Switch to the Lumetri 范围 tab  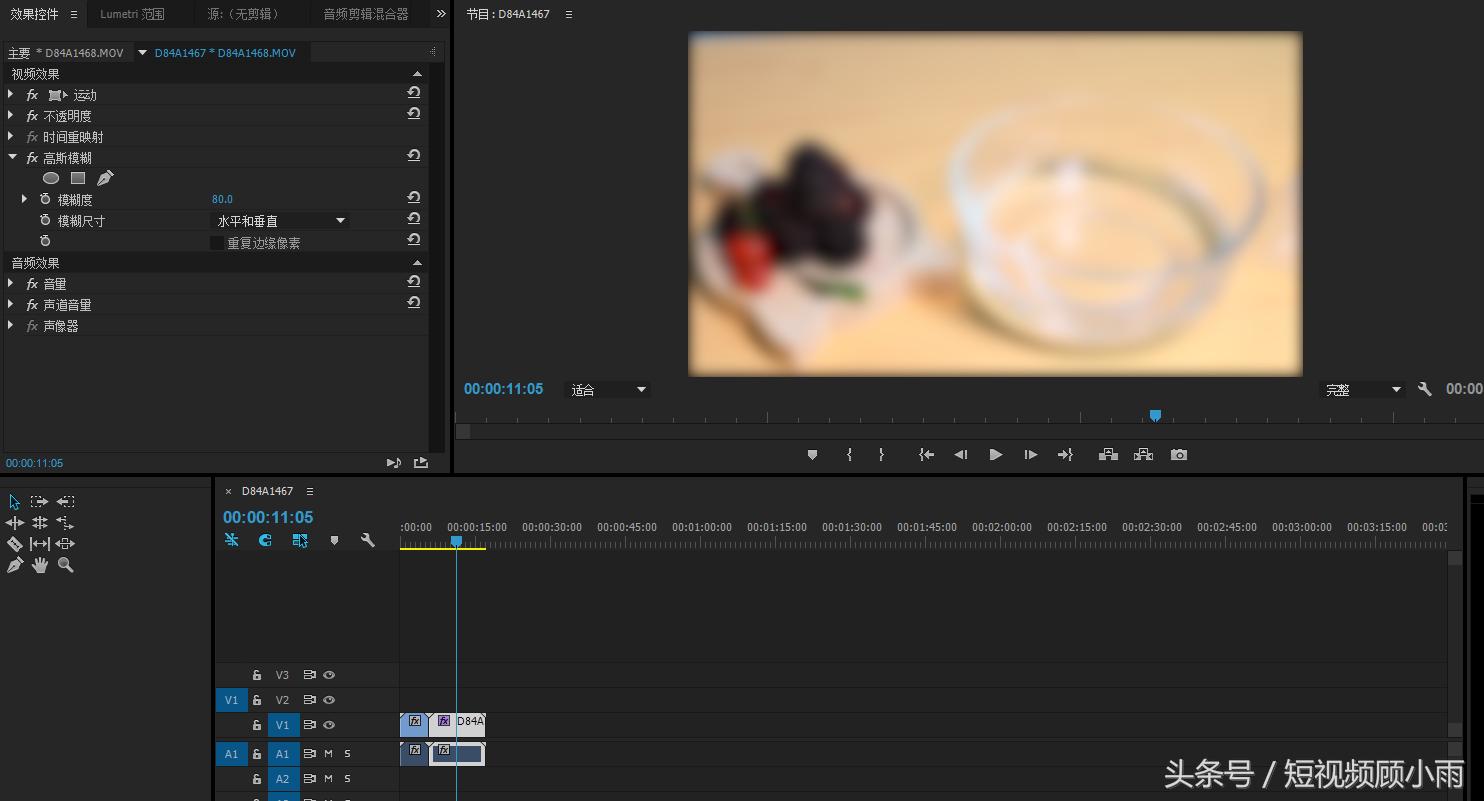tap(132, 14)
